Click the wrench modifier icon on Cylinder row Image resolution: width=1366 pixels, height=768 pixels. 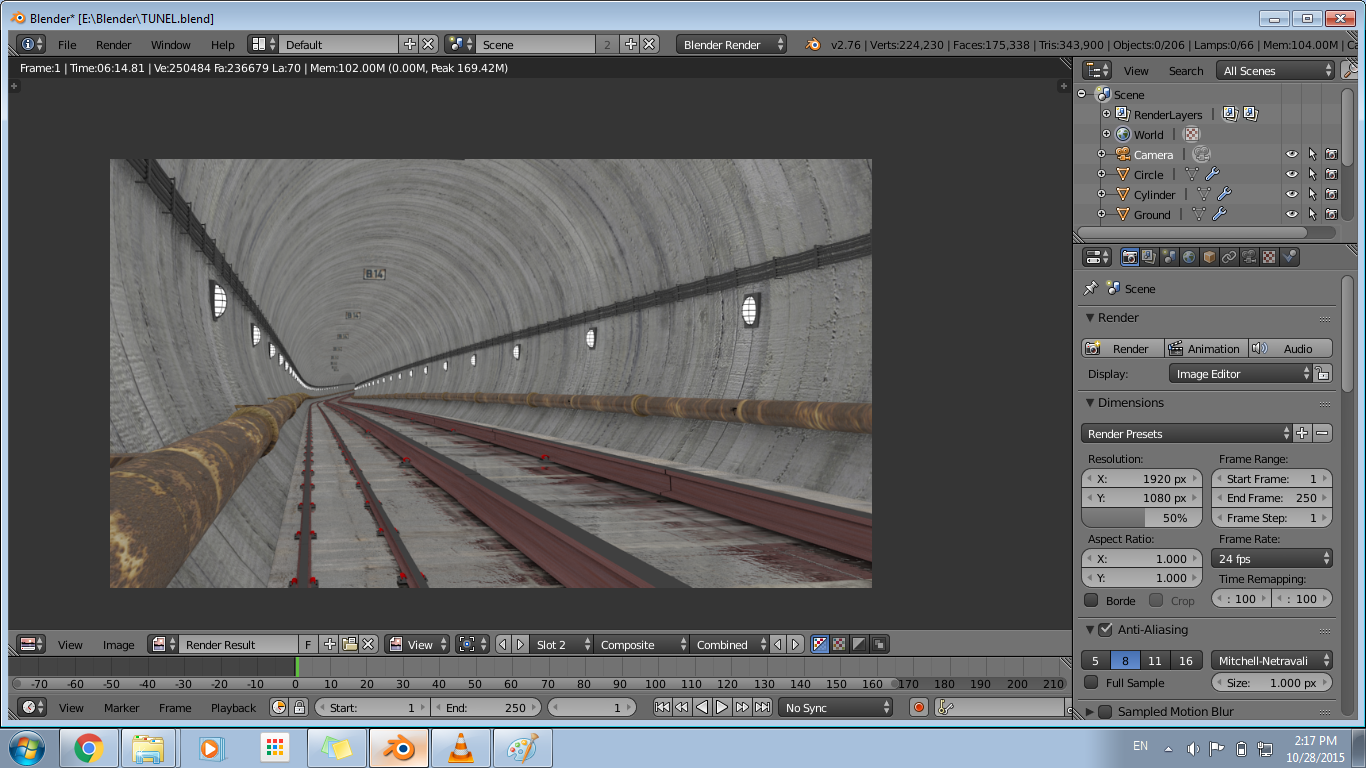1223,194
